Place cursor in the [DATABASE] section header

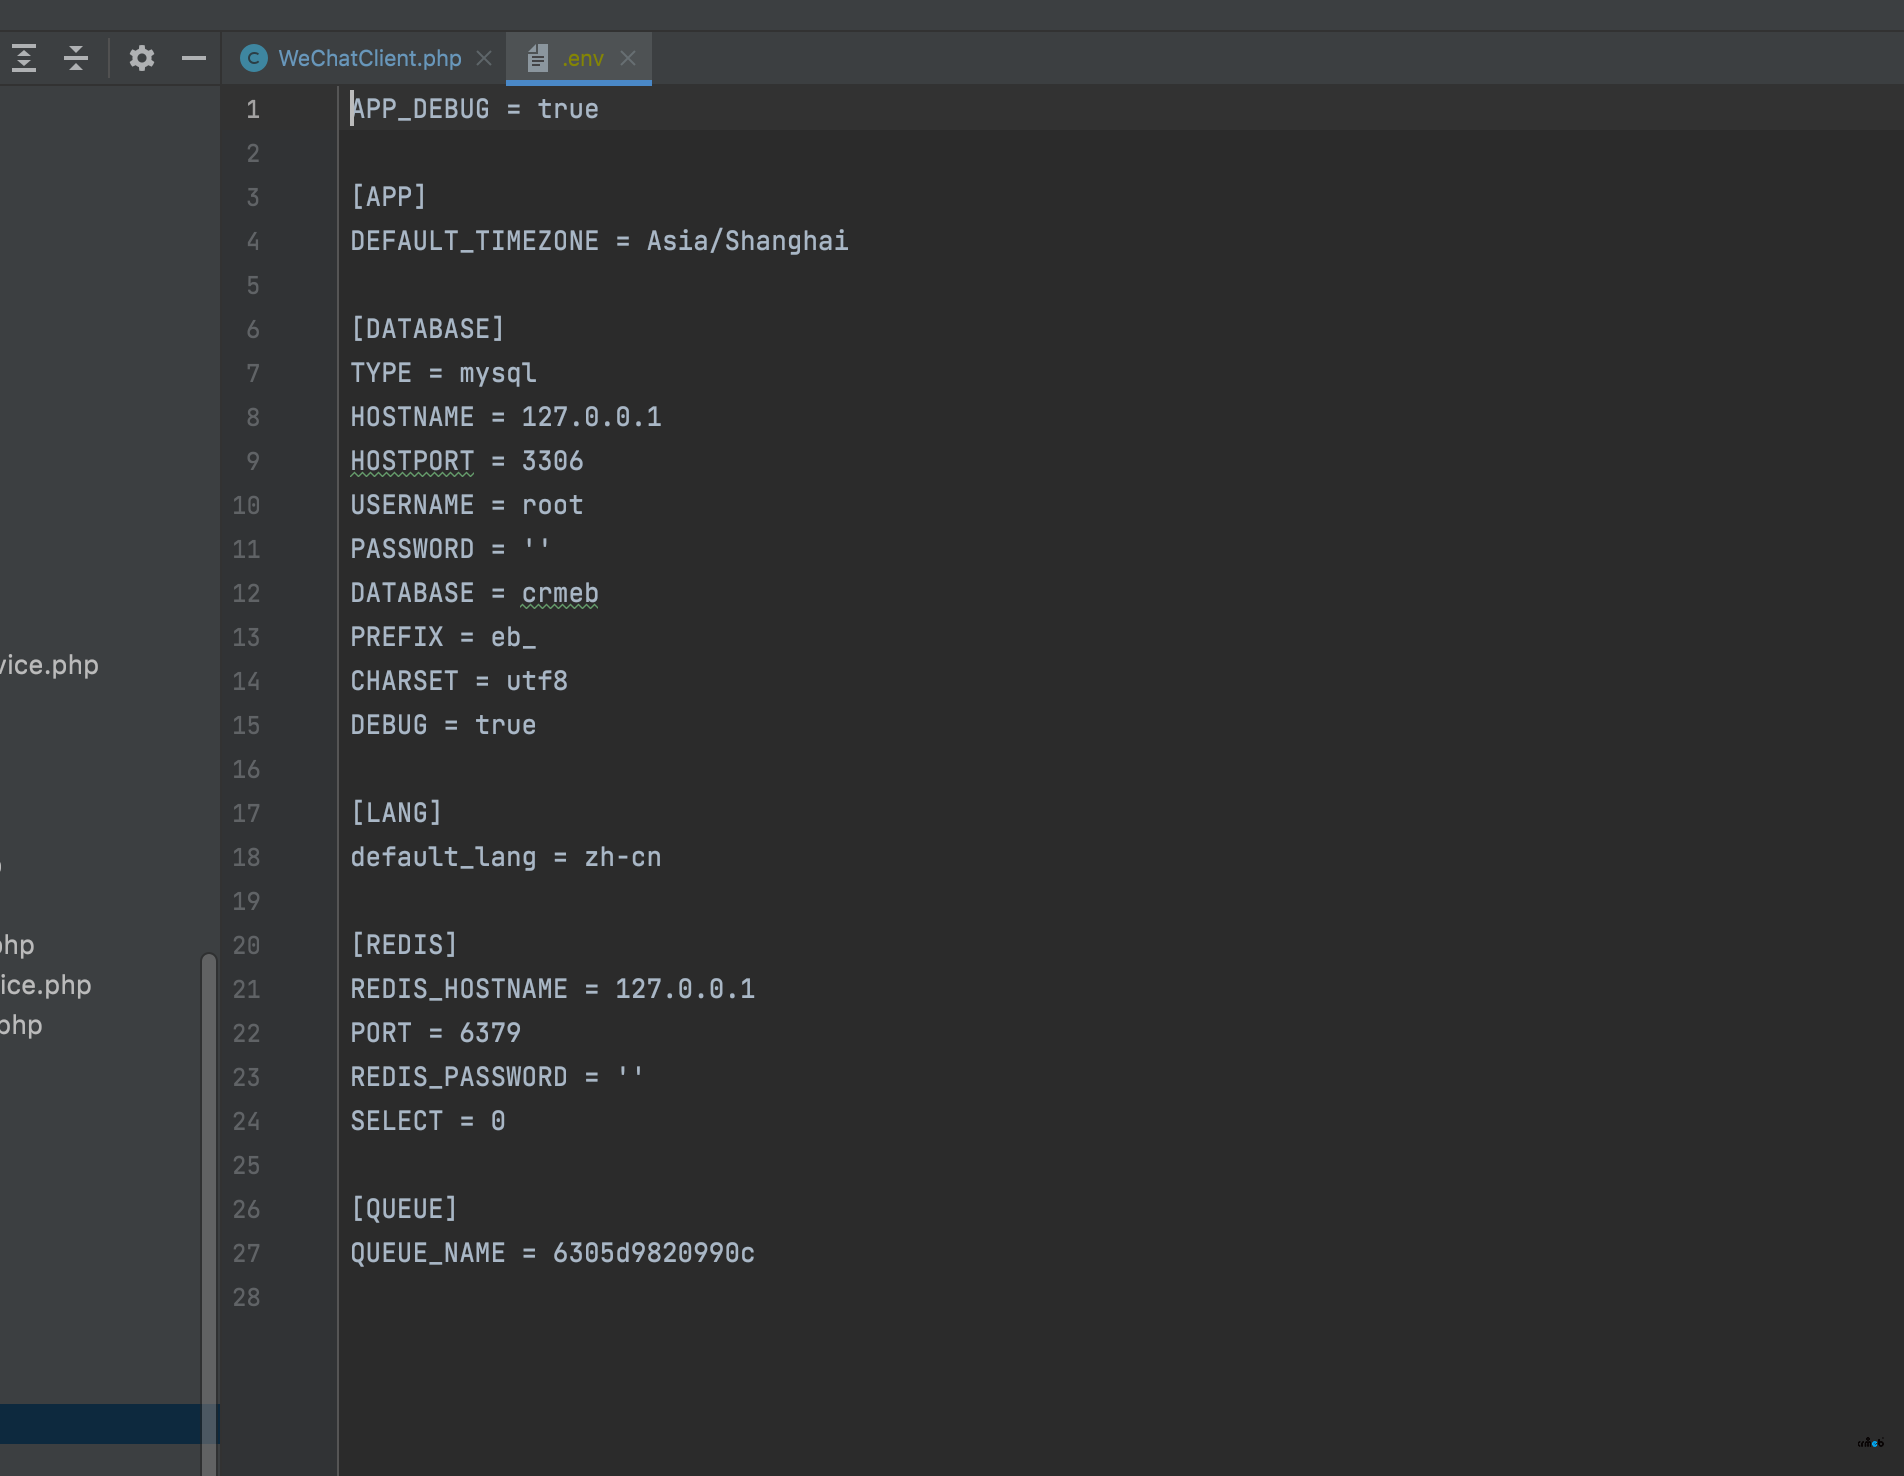[x=427, y=329]
